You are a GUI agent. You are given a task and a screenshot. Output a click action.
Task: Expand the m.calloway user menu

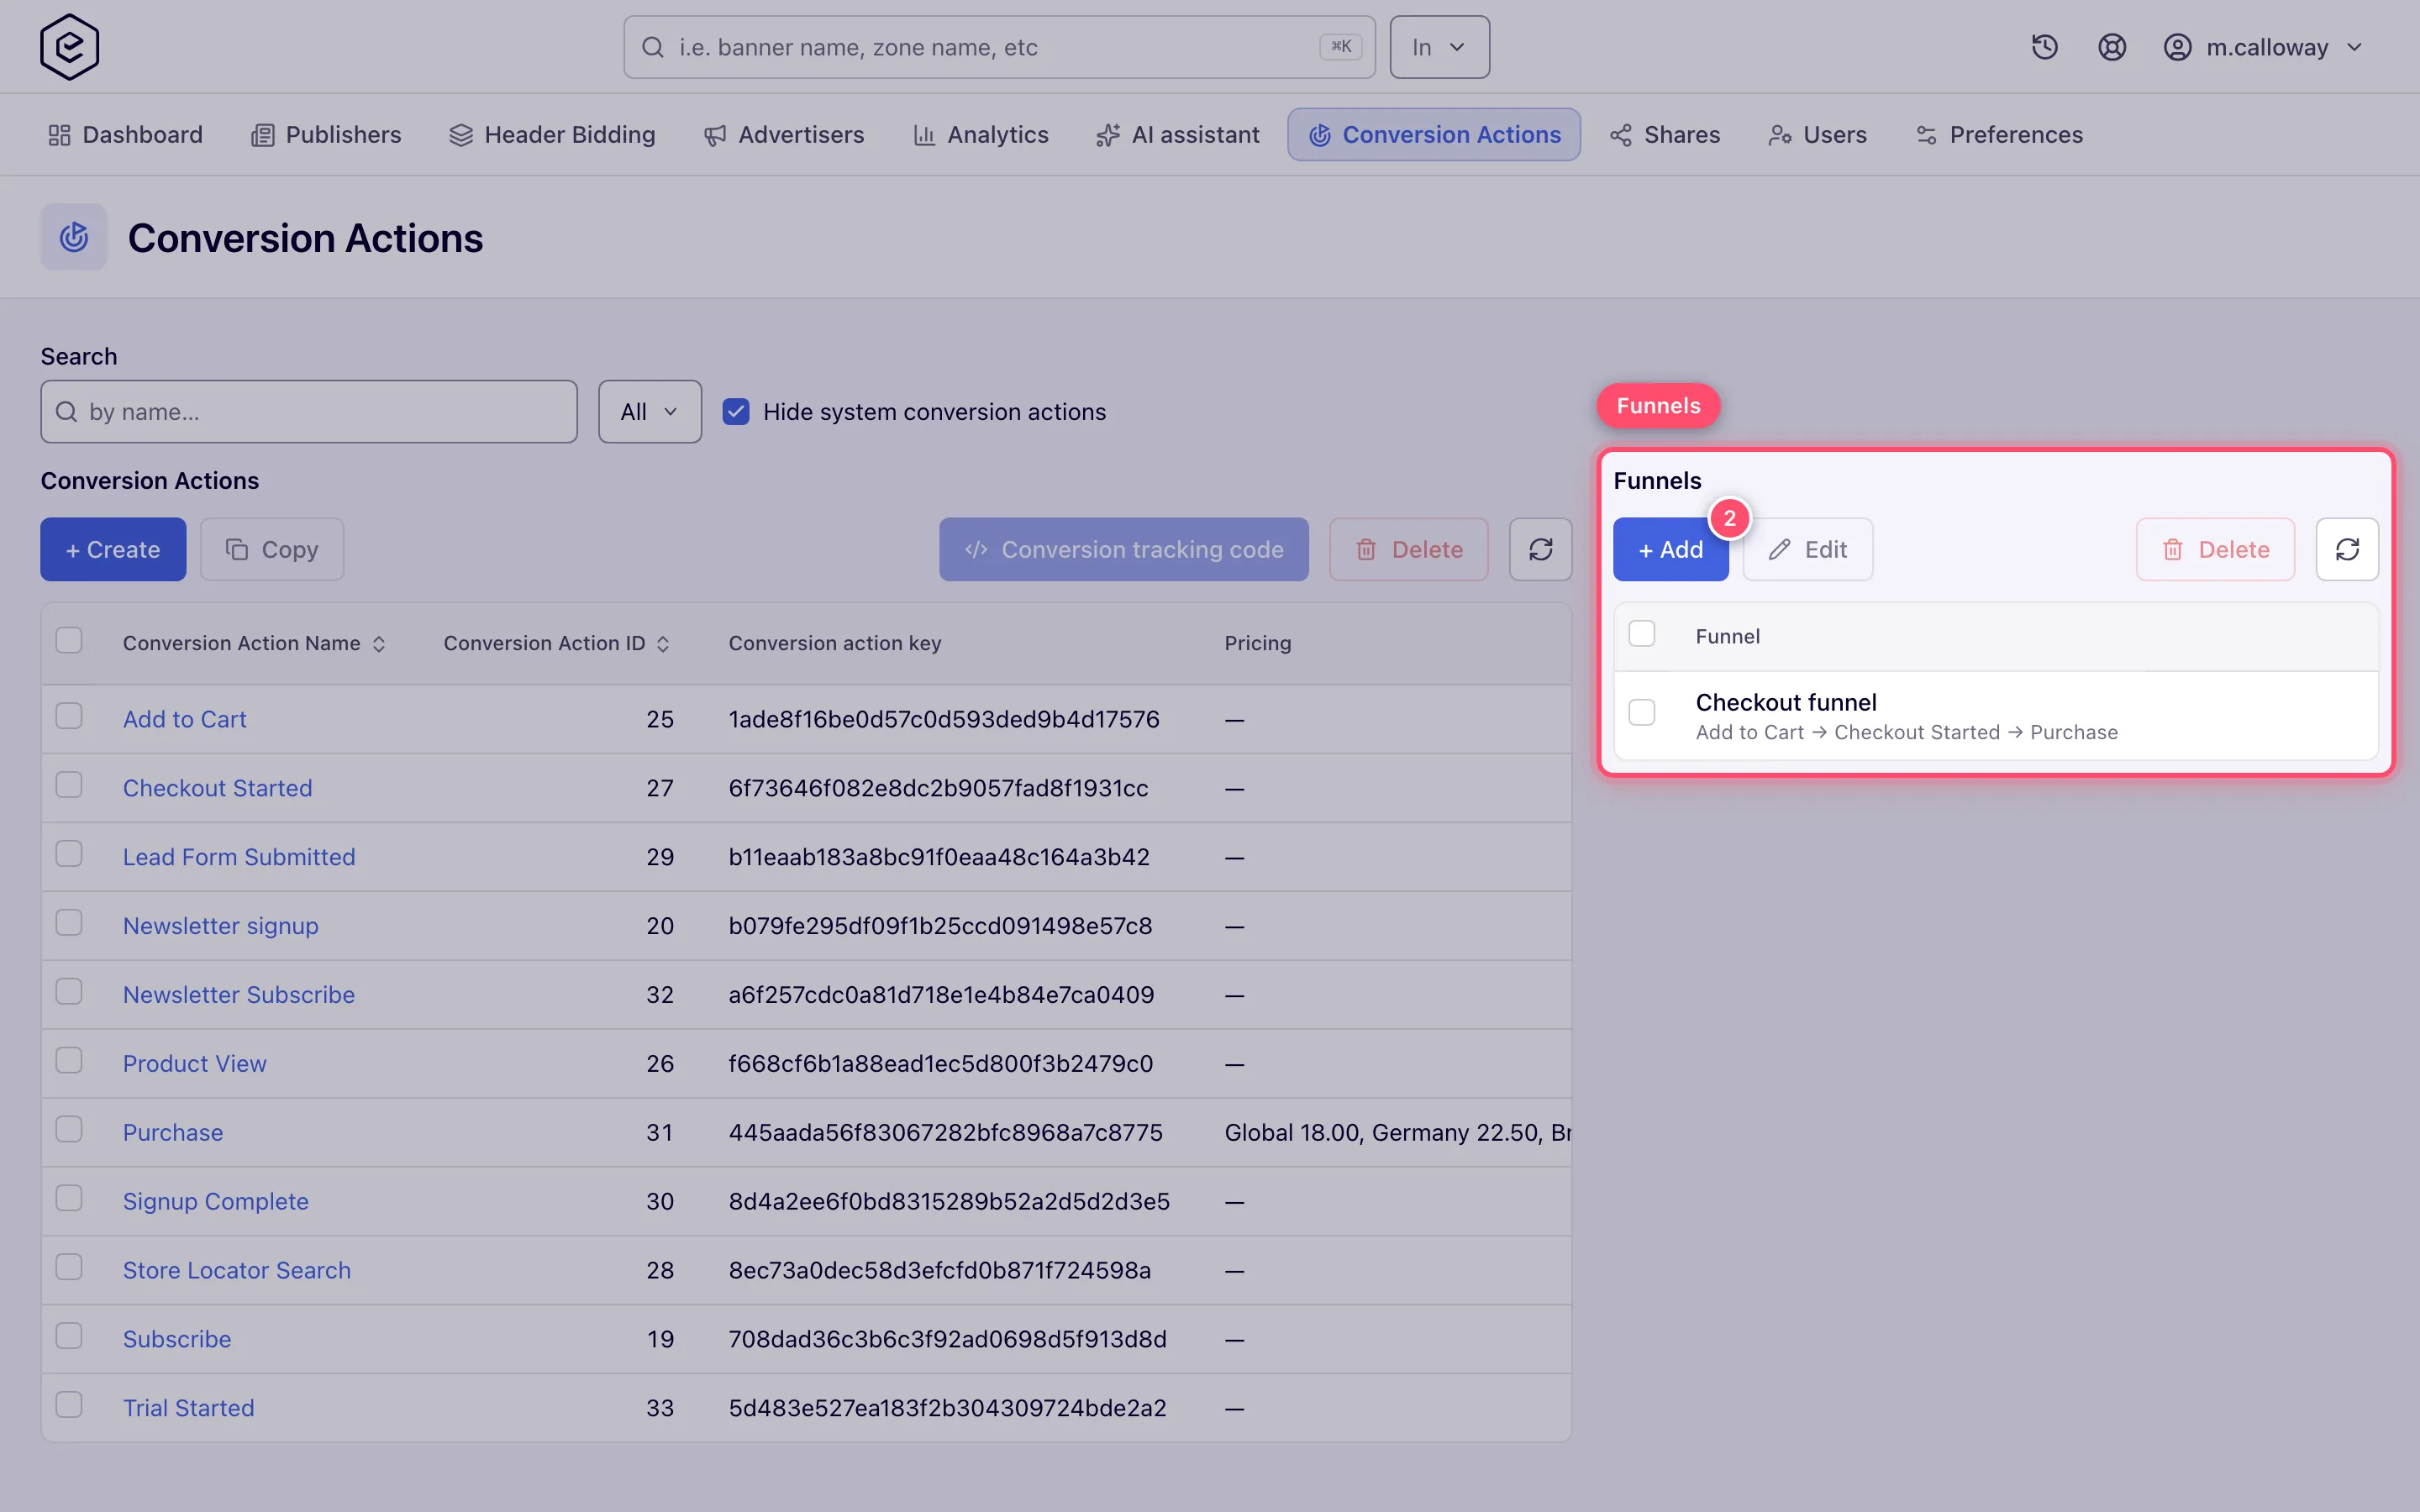coord(2263,47)
